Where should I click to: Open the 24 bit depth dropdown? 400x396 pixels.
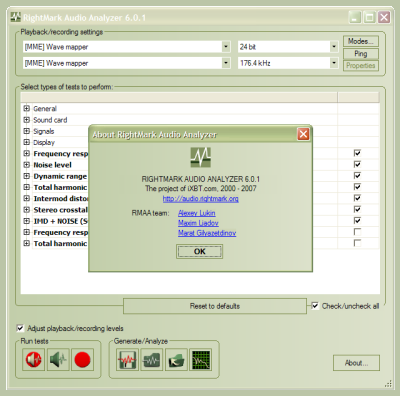pyautogui.click(x=334, y=47)
